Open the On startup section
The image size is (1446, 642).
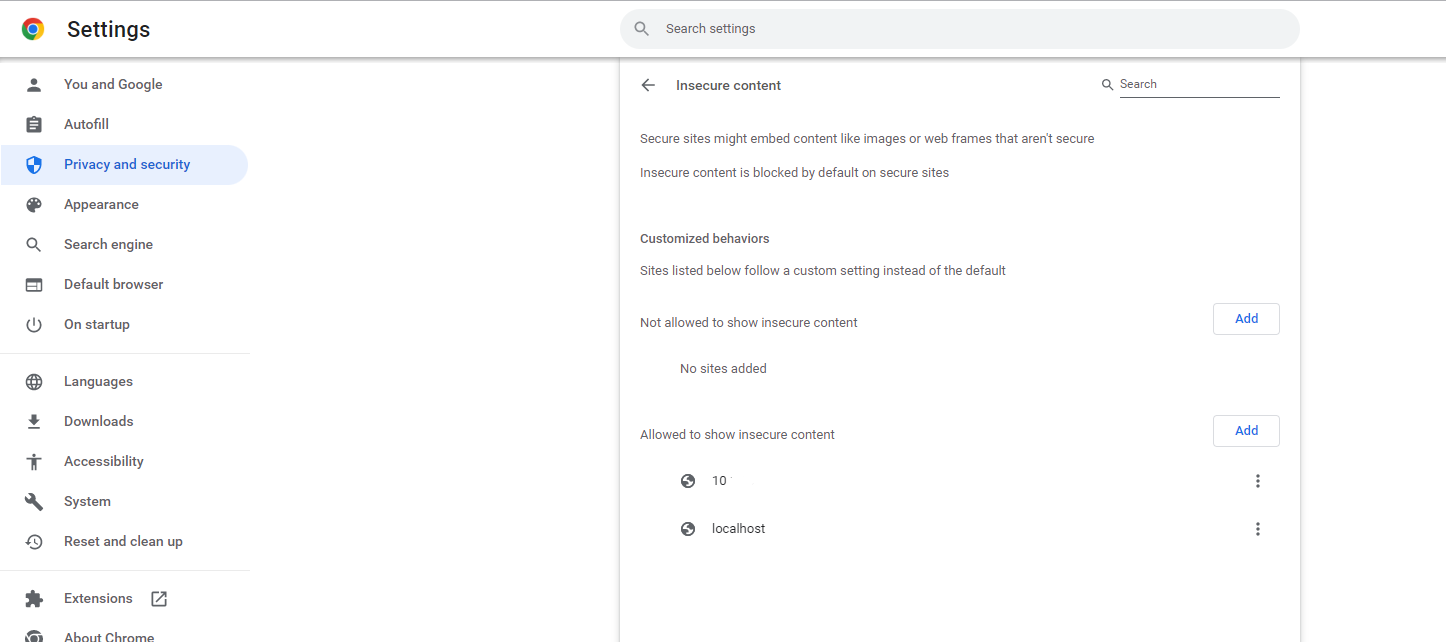(x=97, y=325)
